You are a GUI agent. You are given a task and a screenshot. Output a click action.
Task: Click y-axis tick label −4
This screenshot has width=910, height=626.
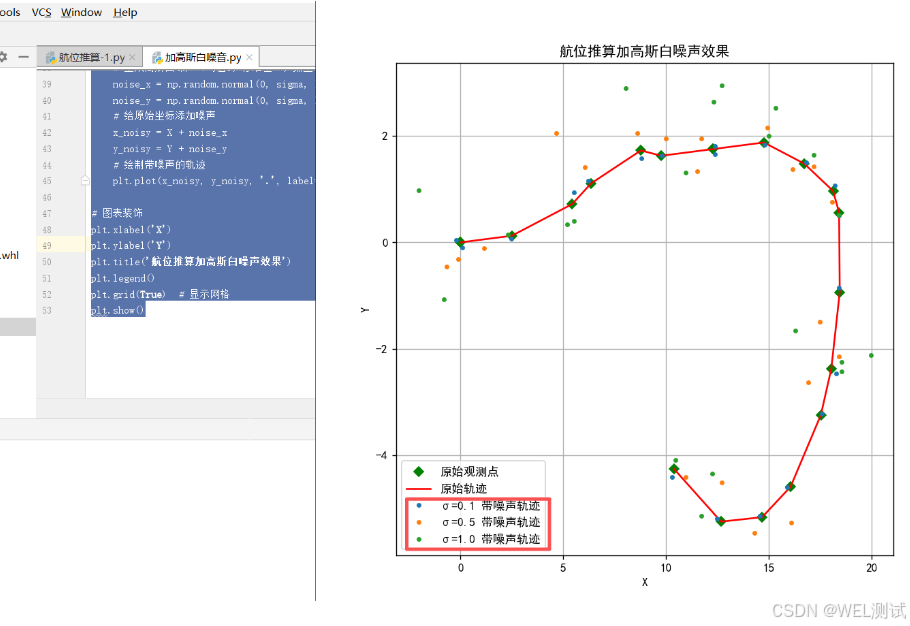coord(381,455)
